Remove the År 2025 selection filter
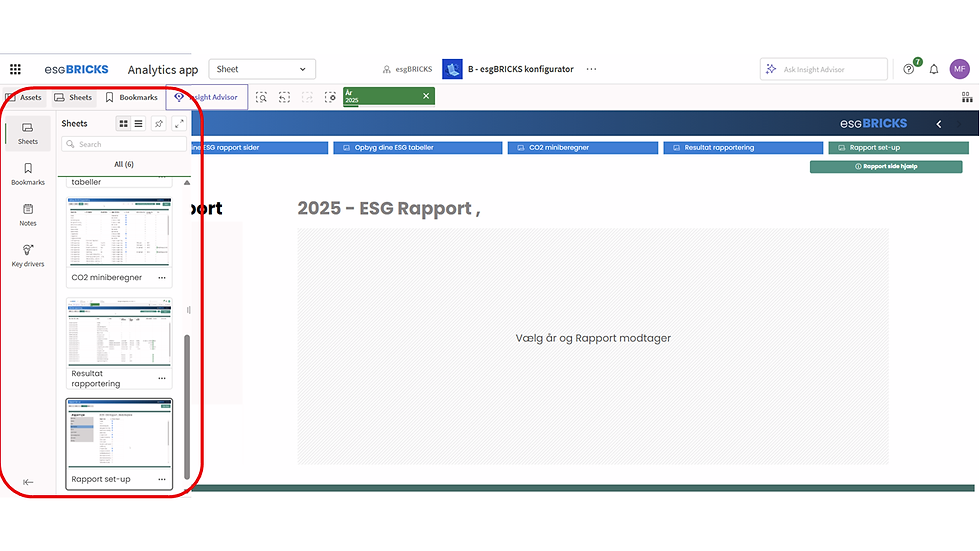The image size is (980, 551). (x=426, y=96)
